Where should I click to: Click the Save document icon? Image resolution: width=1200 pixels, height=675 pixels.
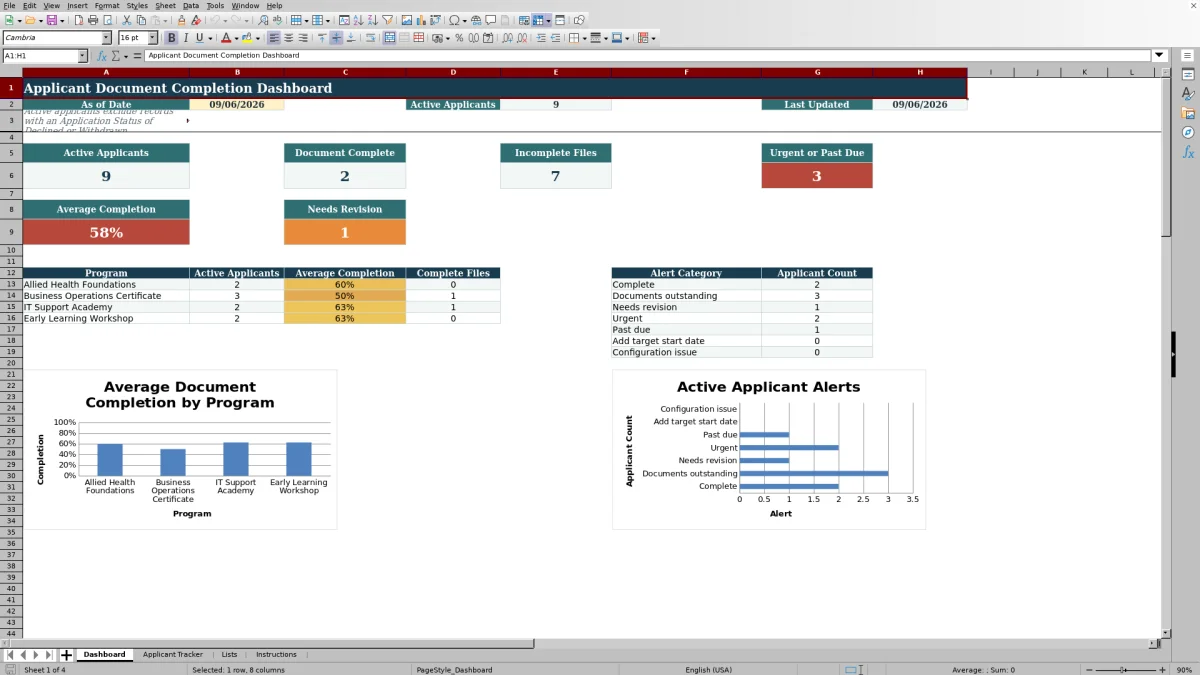click(x=50, y=20)
